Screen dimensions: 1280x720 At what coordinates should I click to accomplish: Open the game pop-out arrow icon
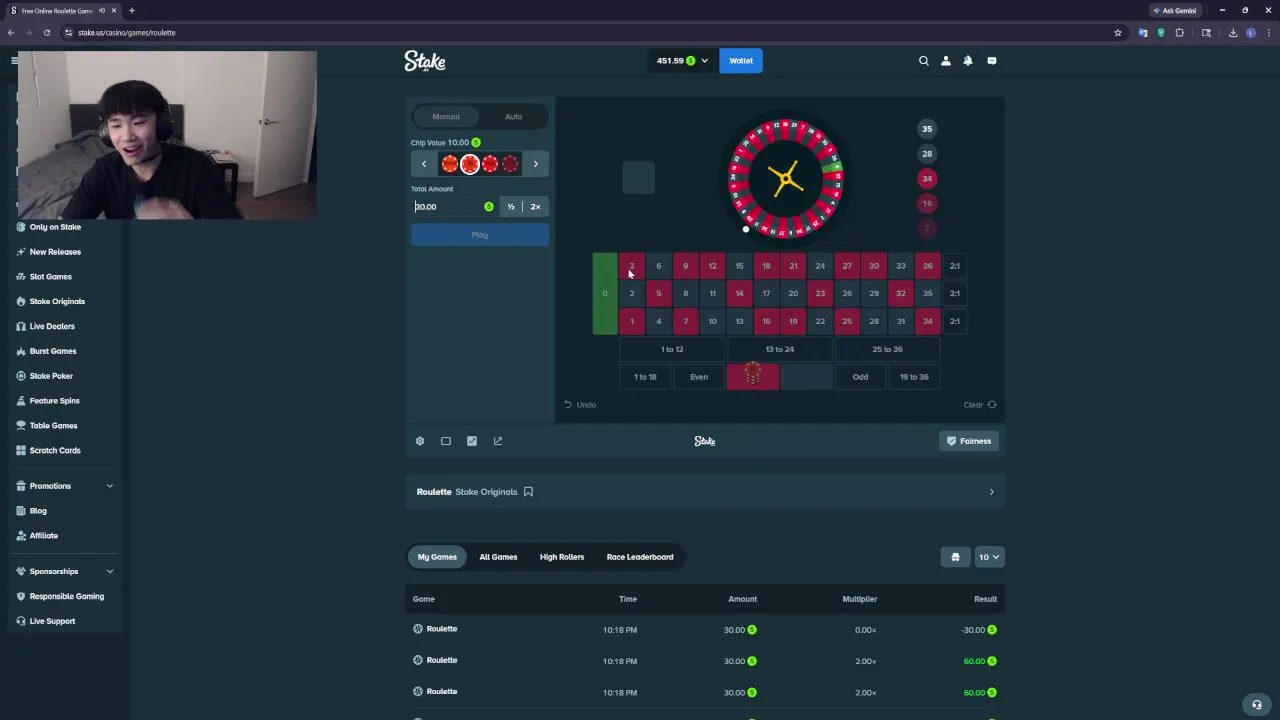(498, 441)
